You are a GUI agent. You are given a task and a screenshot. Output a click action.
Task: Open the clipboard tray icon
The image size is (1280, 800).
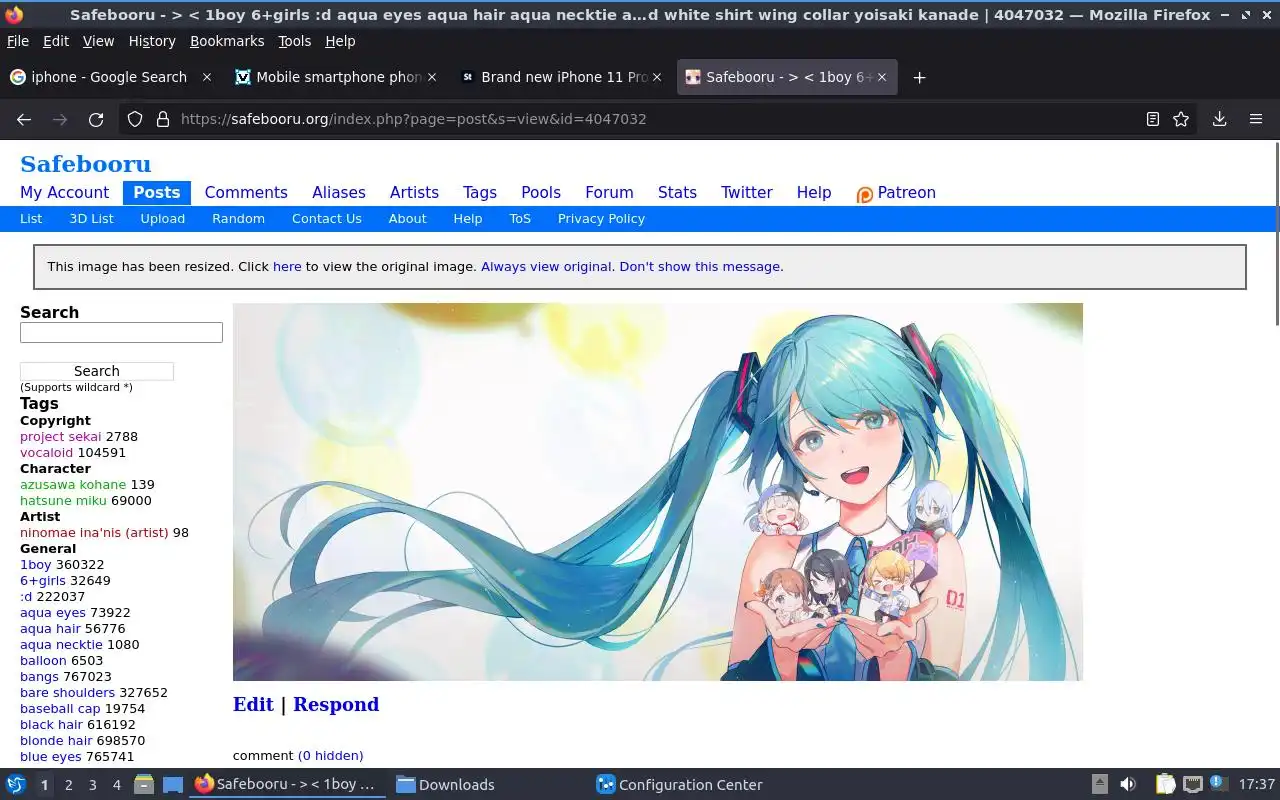coord(1165,785)
